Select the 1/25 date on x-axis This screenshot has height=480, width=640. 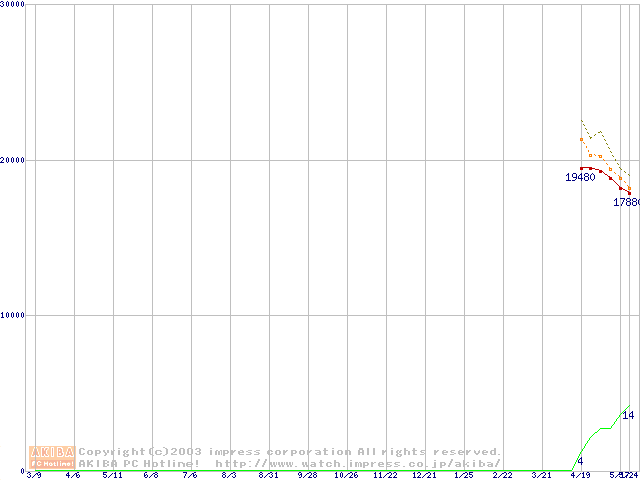point(463,475)
